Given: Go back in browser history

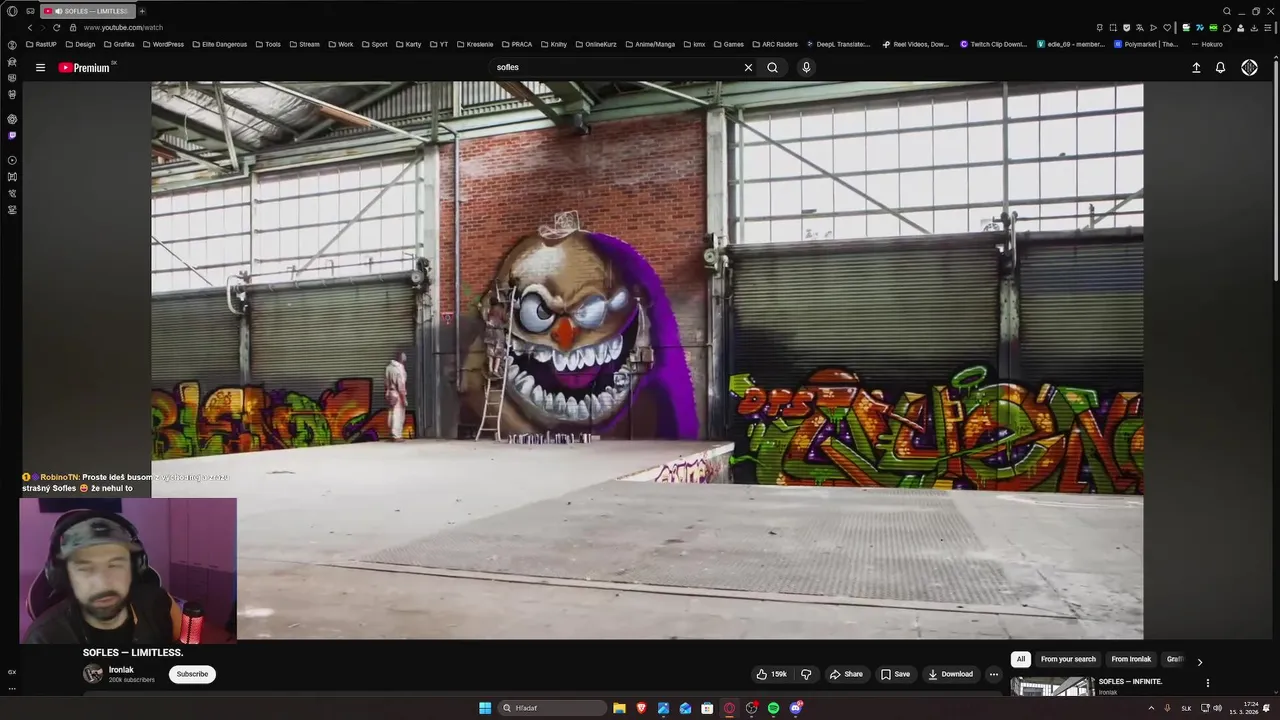Looking at the screenshot, I should point(29,27).
